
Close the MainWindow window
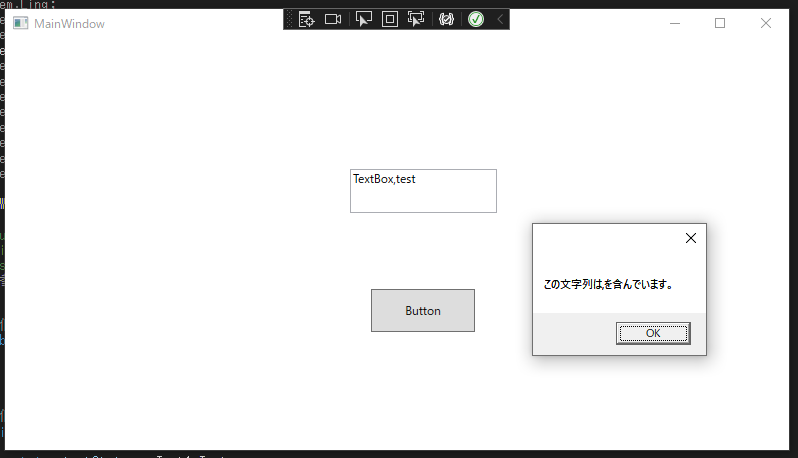click(766, 23)
